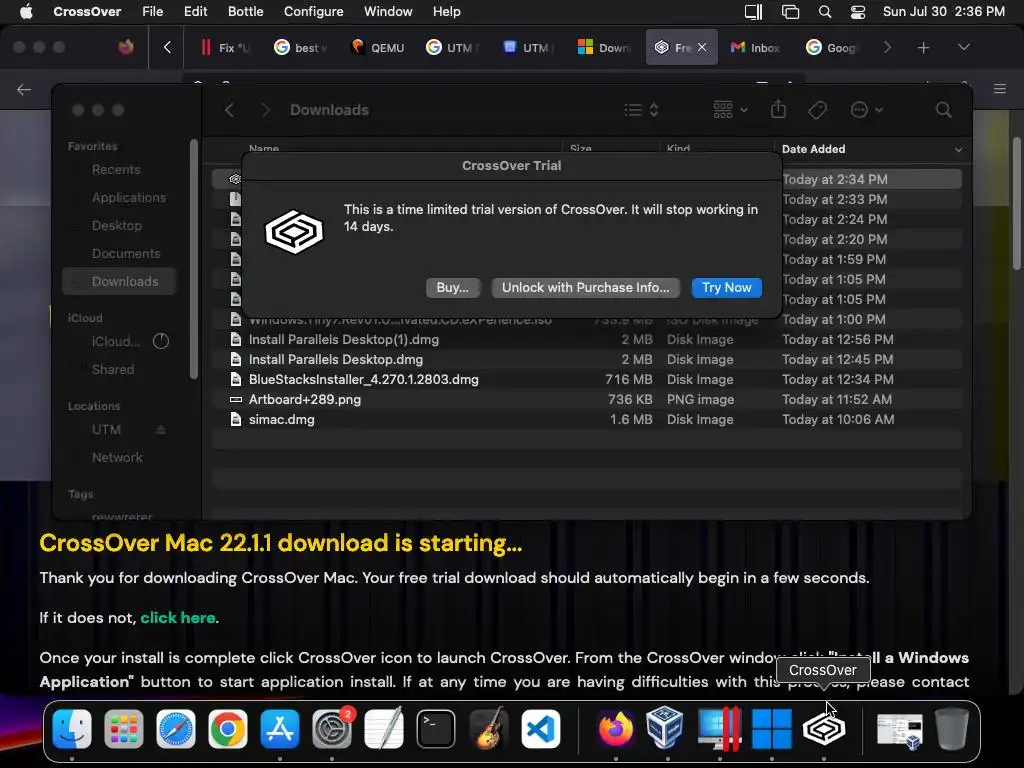The height and width of the screenshot is (768, 1024).
Task: Click the menu bar clock
Action: coord(944,12)
